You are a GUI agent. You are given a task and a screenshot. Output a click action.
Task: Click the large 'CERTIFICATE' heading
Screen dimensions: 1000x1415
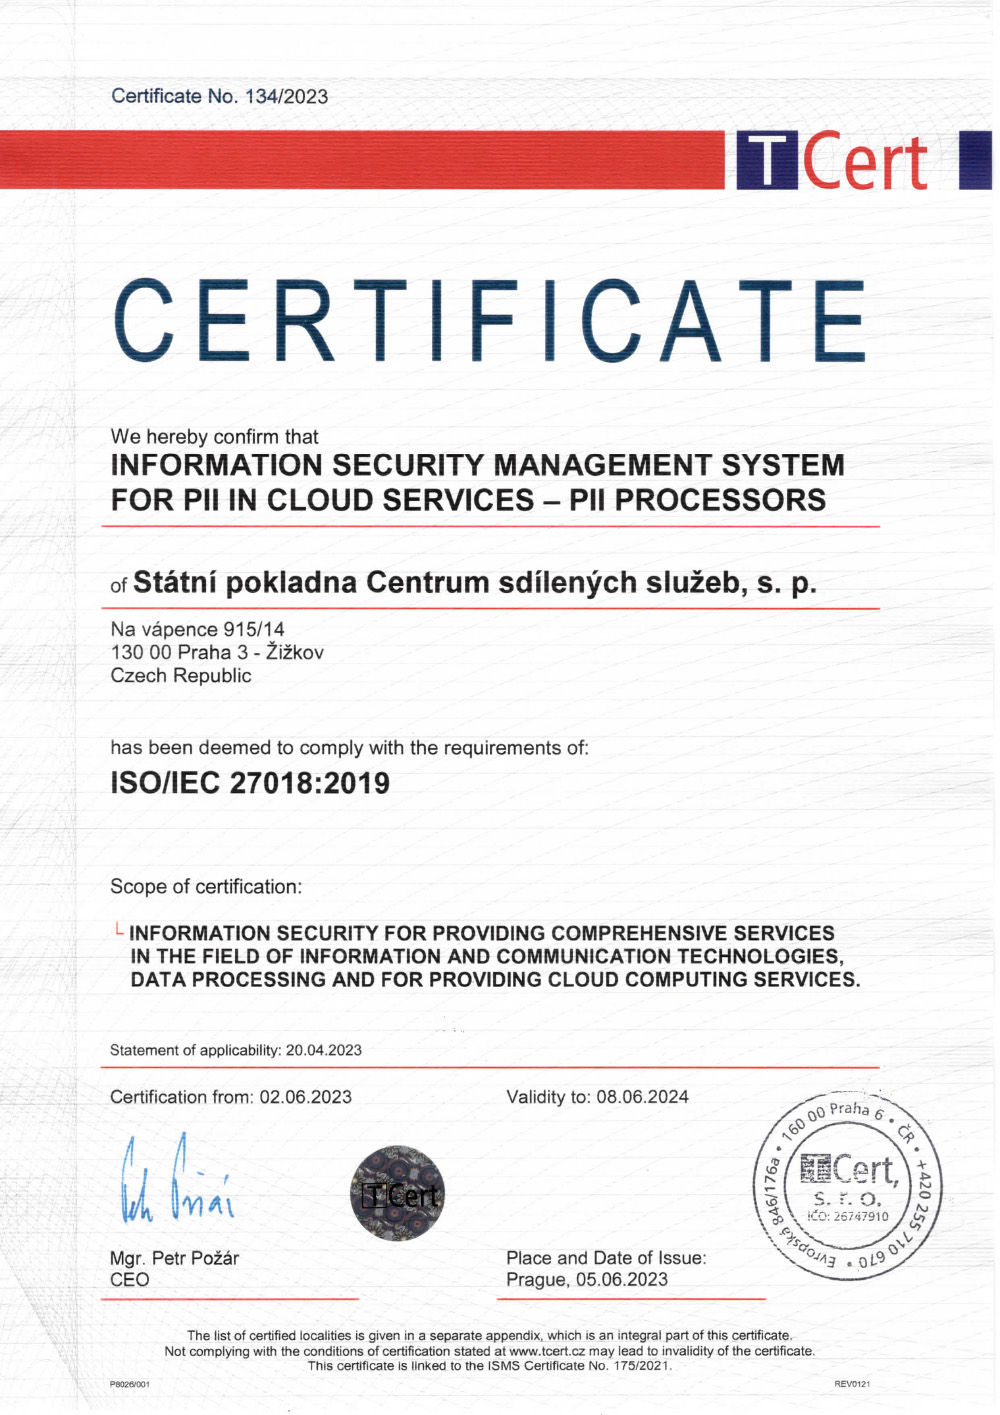489,321
